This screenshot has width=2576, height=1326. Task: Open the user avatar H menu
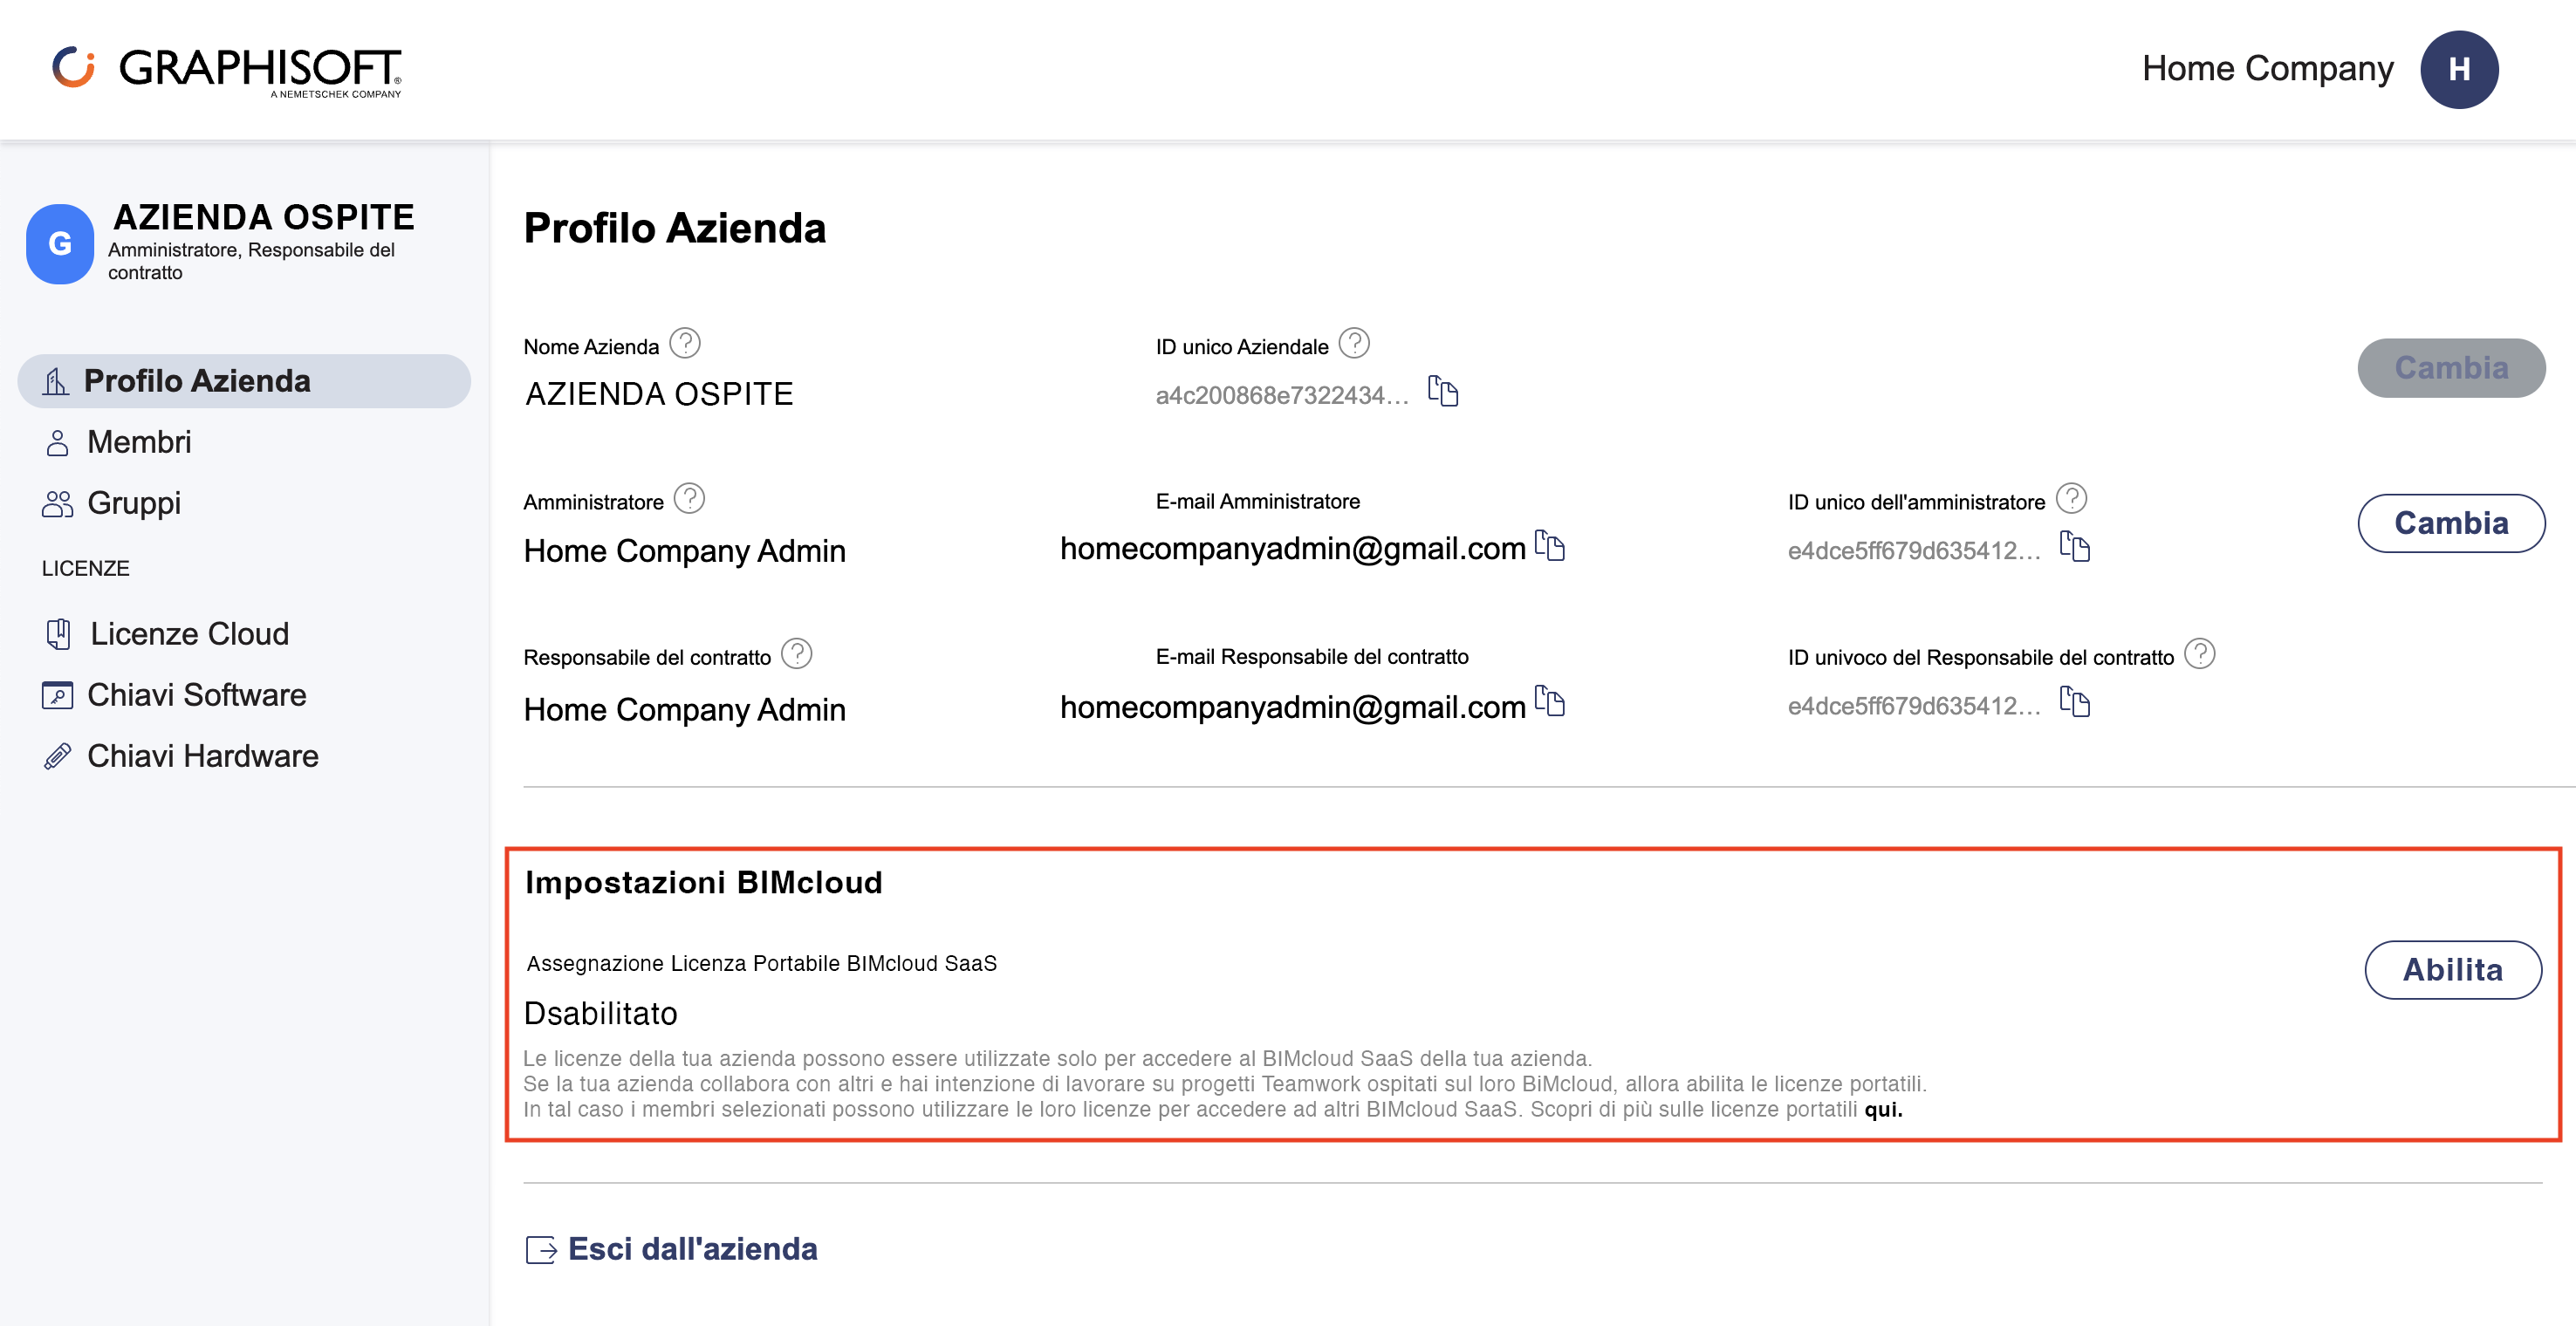tap(2458, 69)
